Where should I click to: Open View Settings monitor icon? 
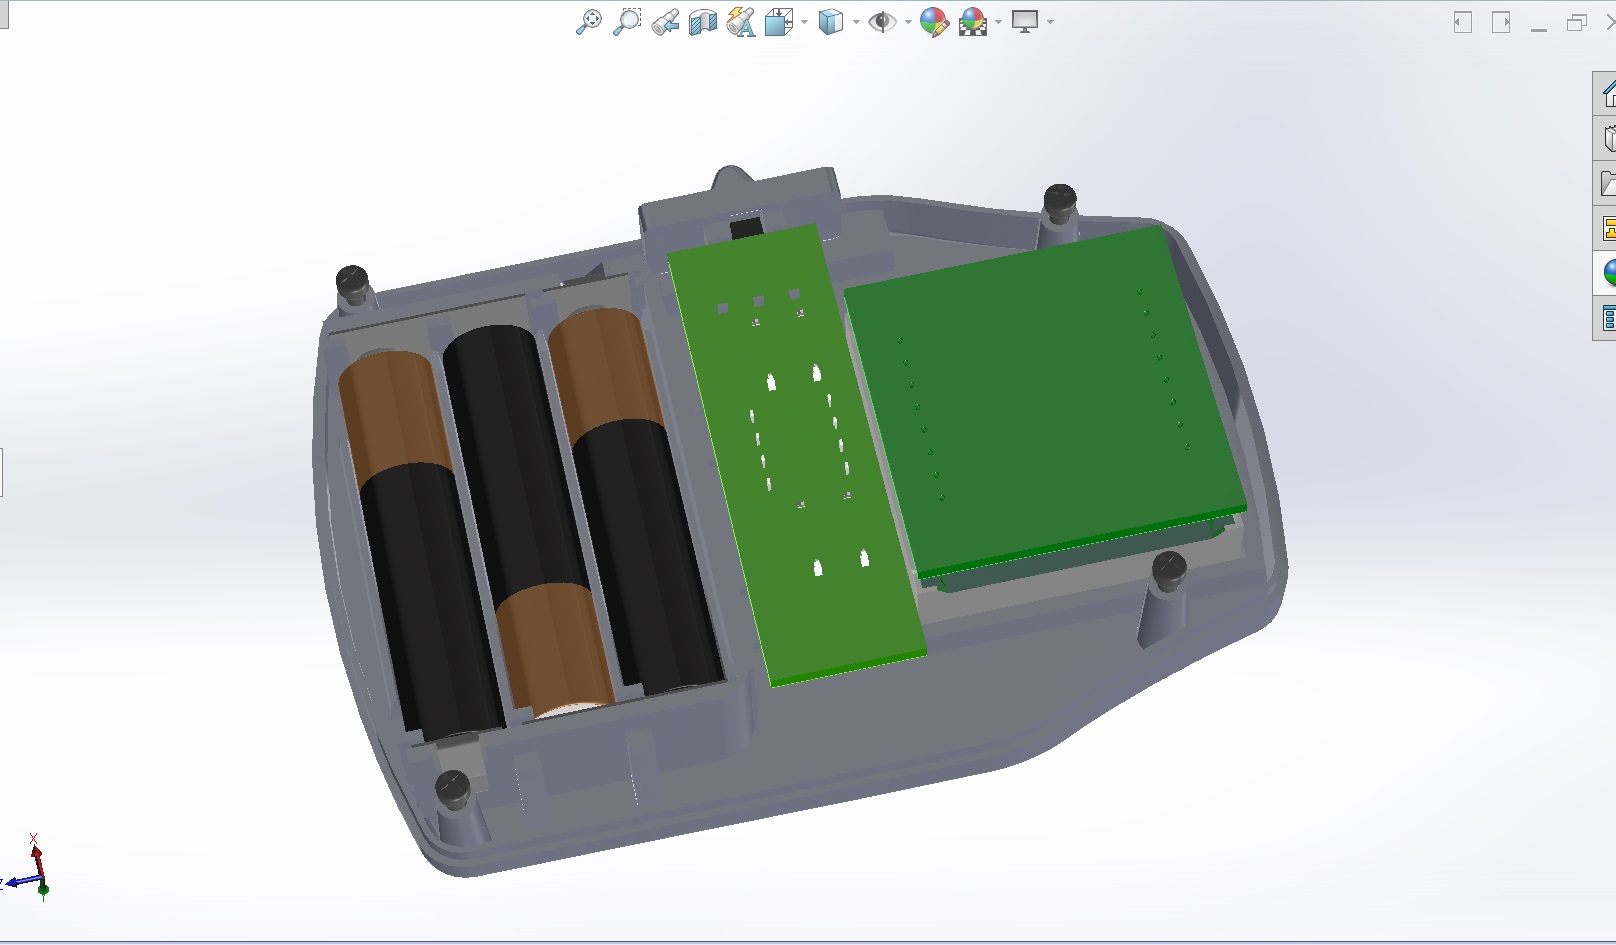[x=1025, y=22]
